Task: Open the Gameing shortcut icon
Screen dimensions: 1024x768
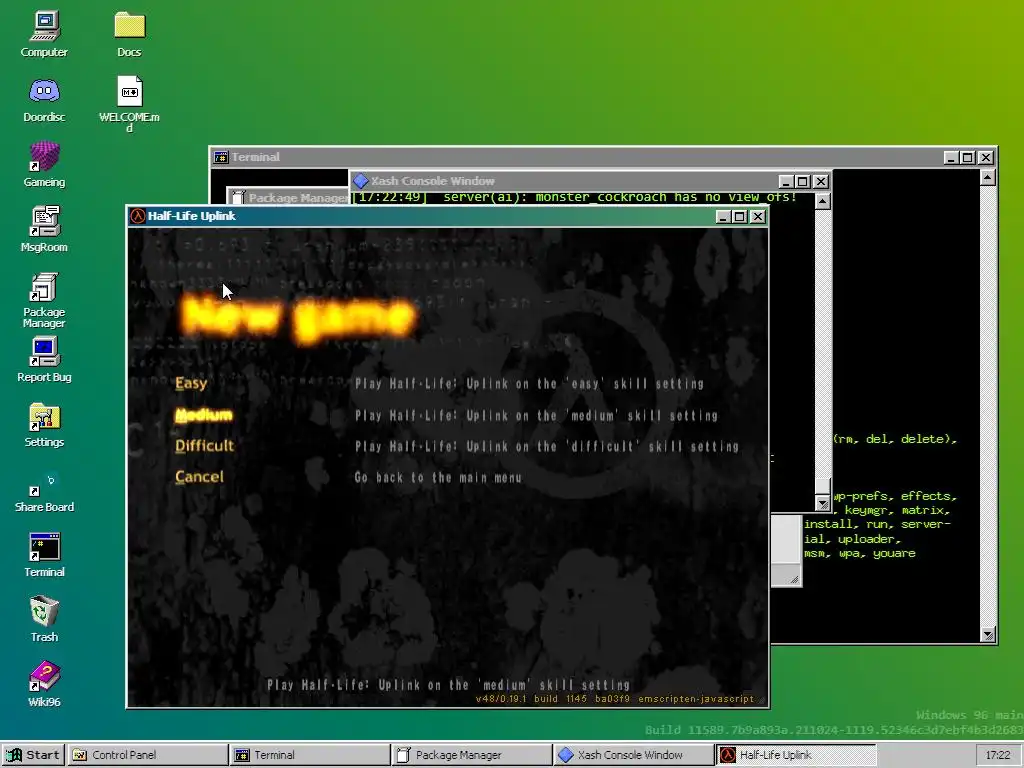Action: point(44,165)
